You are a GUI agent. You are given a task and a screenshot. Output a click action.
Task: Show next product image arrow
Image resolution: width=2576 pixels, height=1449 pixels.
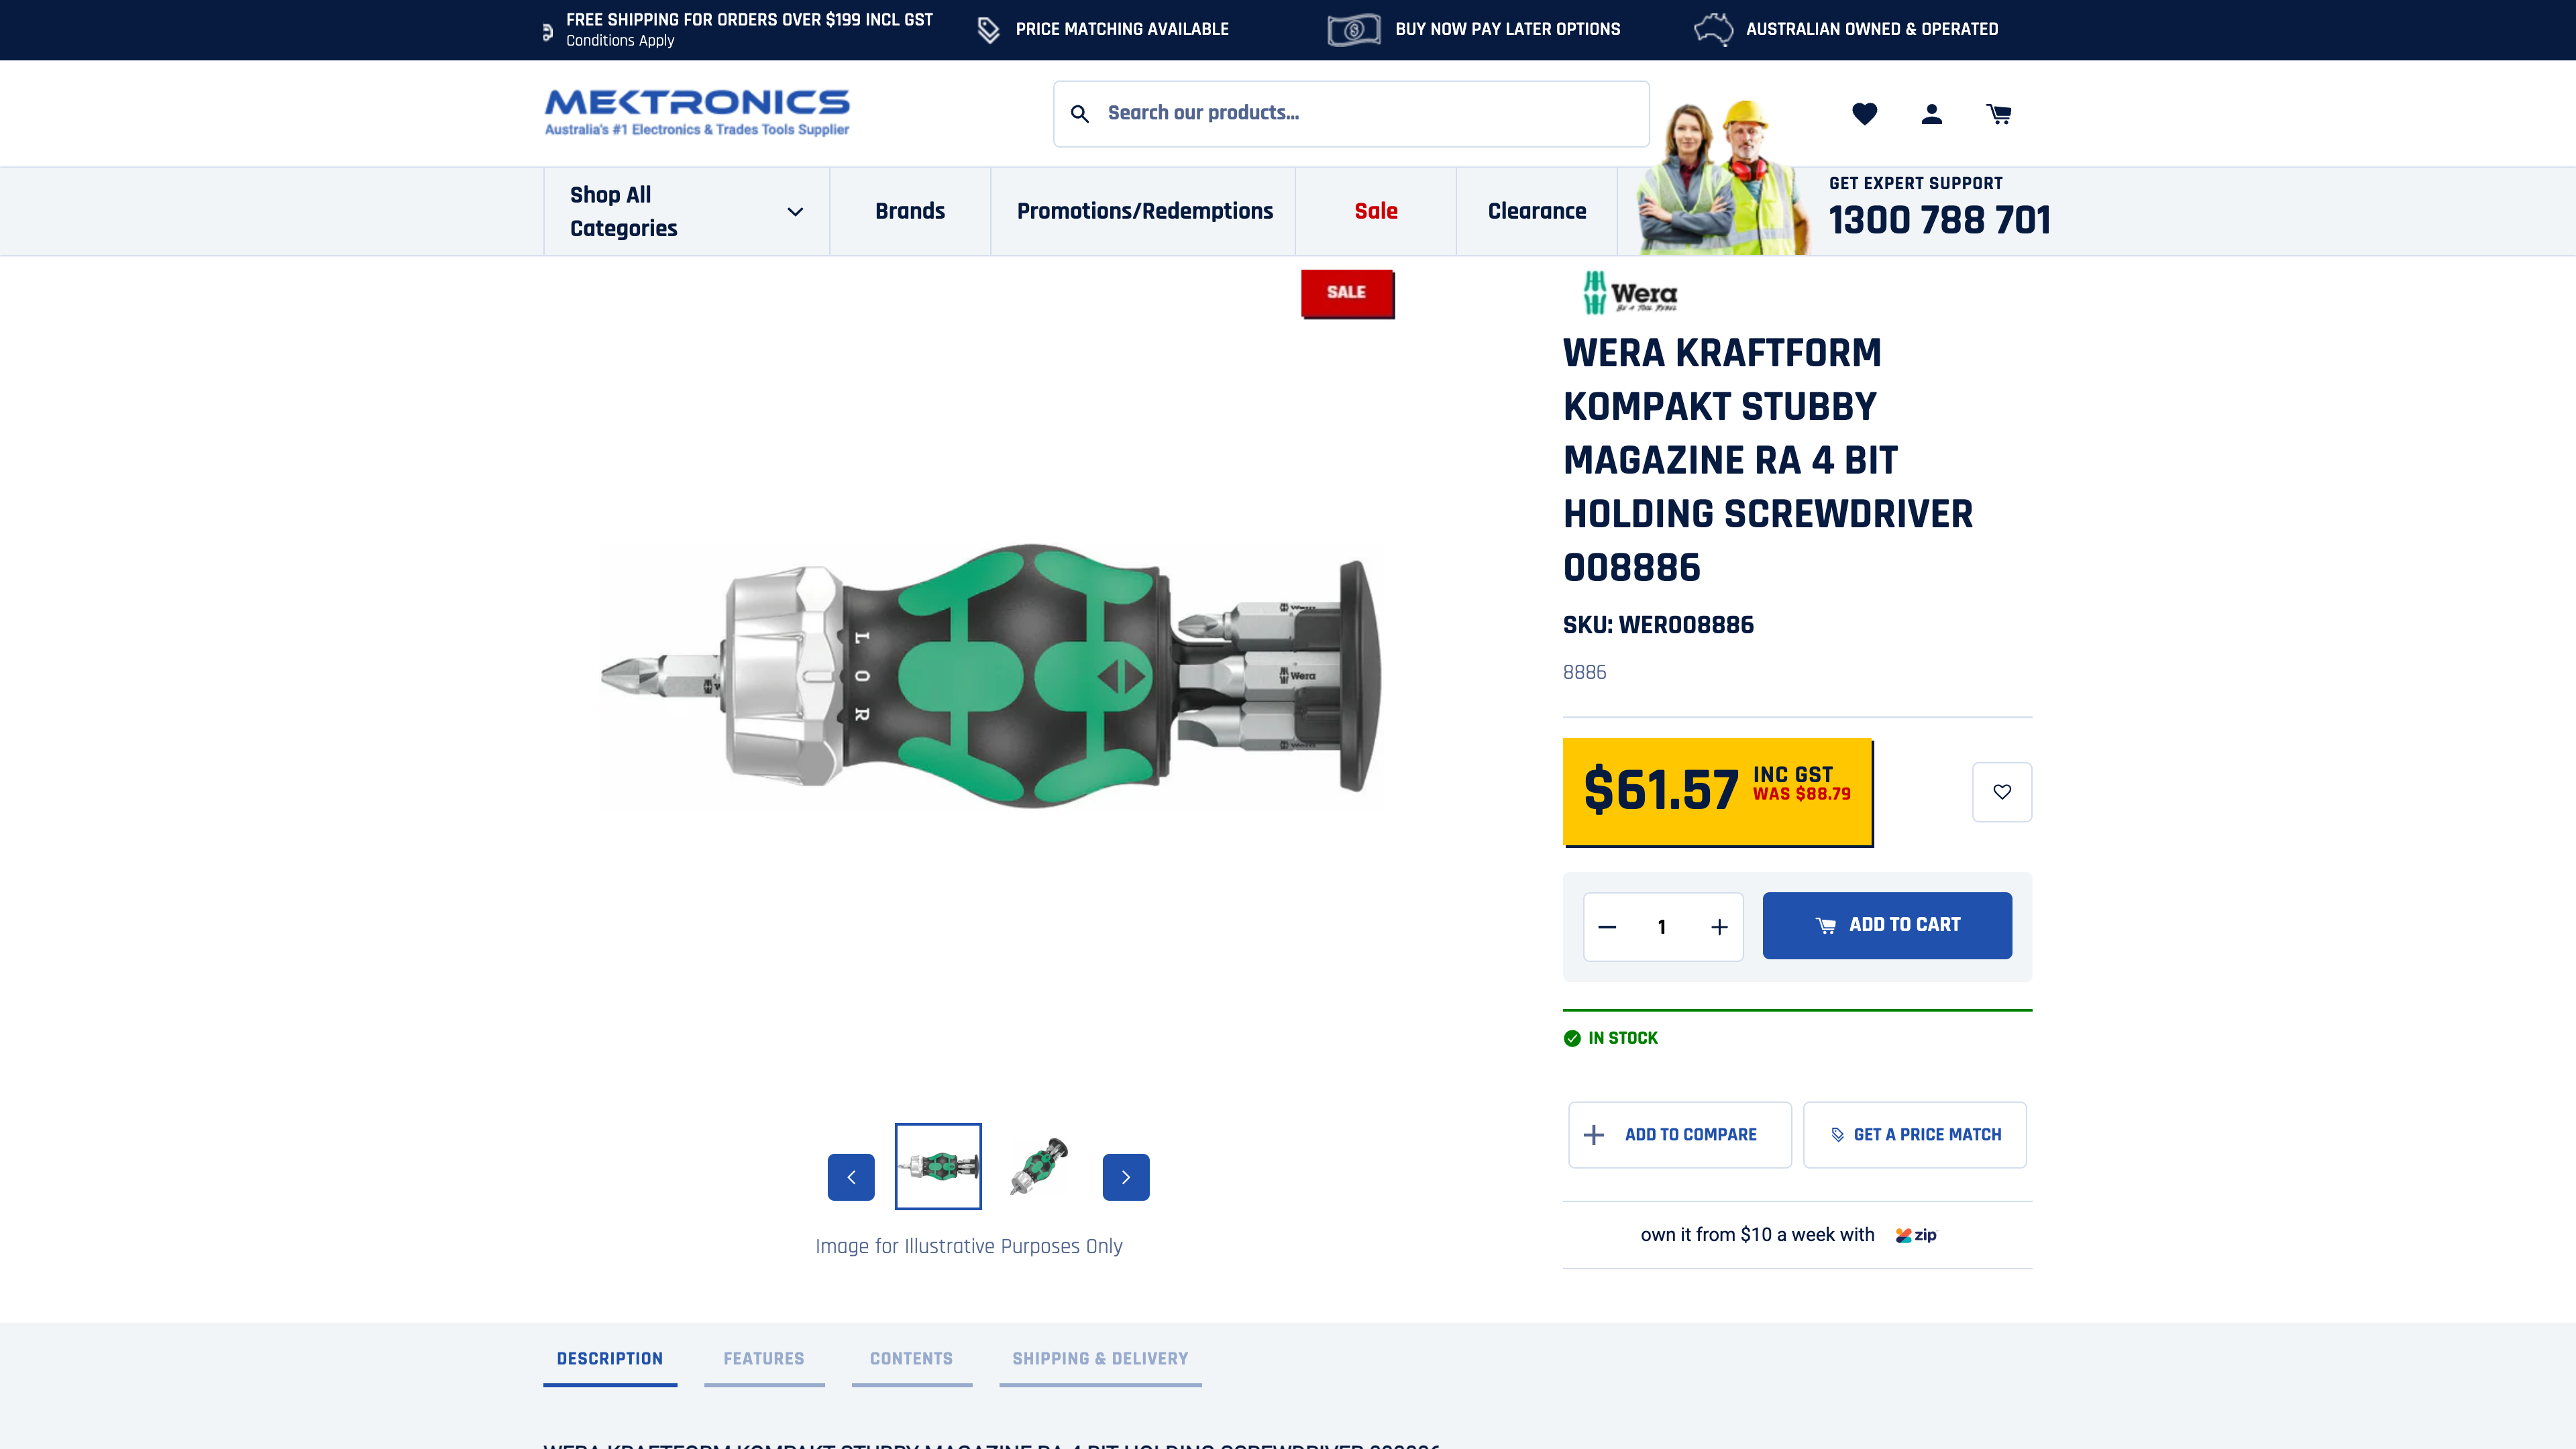click(x=1126, y=1177)
